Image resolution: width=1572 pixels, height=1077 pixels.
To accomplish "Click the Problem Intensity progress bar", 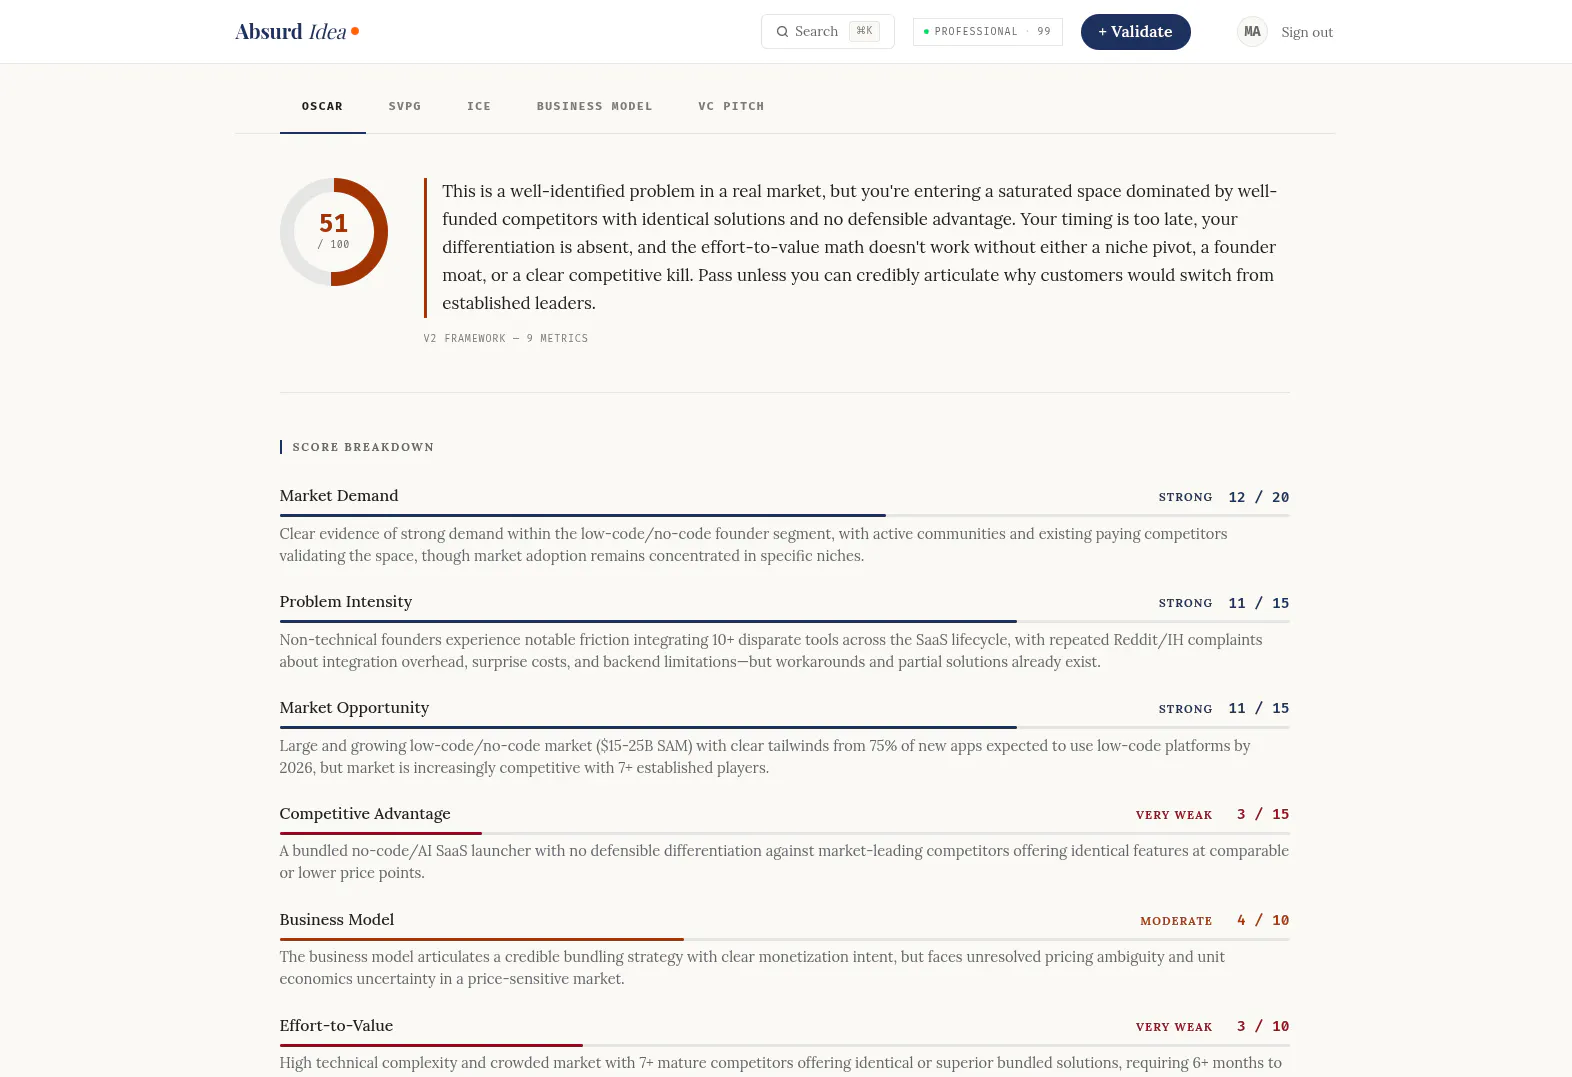I will tap(785, 621).
